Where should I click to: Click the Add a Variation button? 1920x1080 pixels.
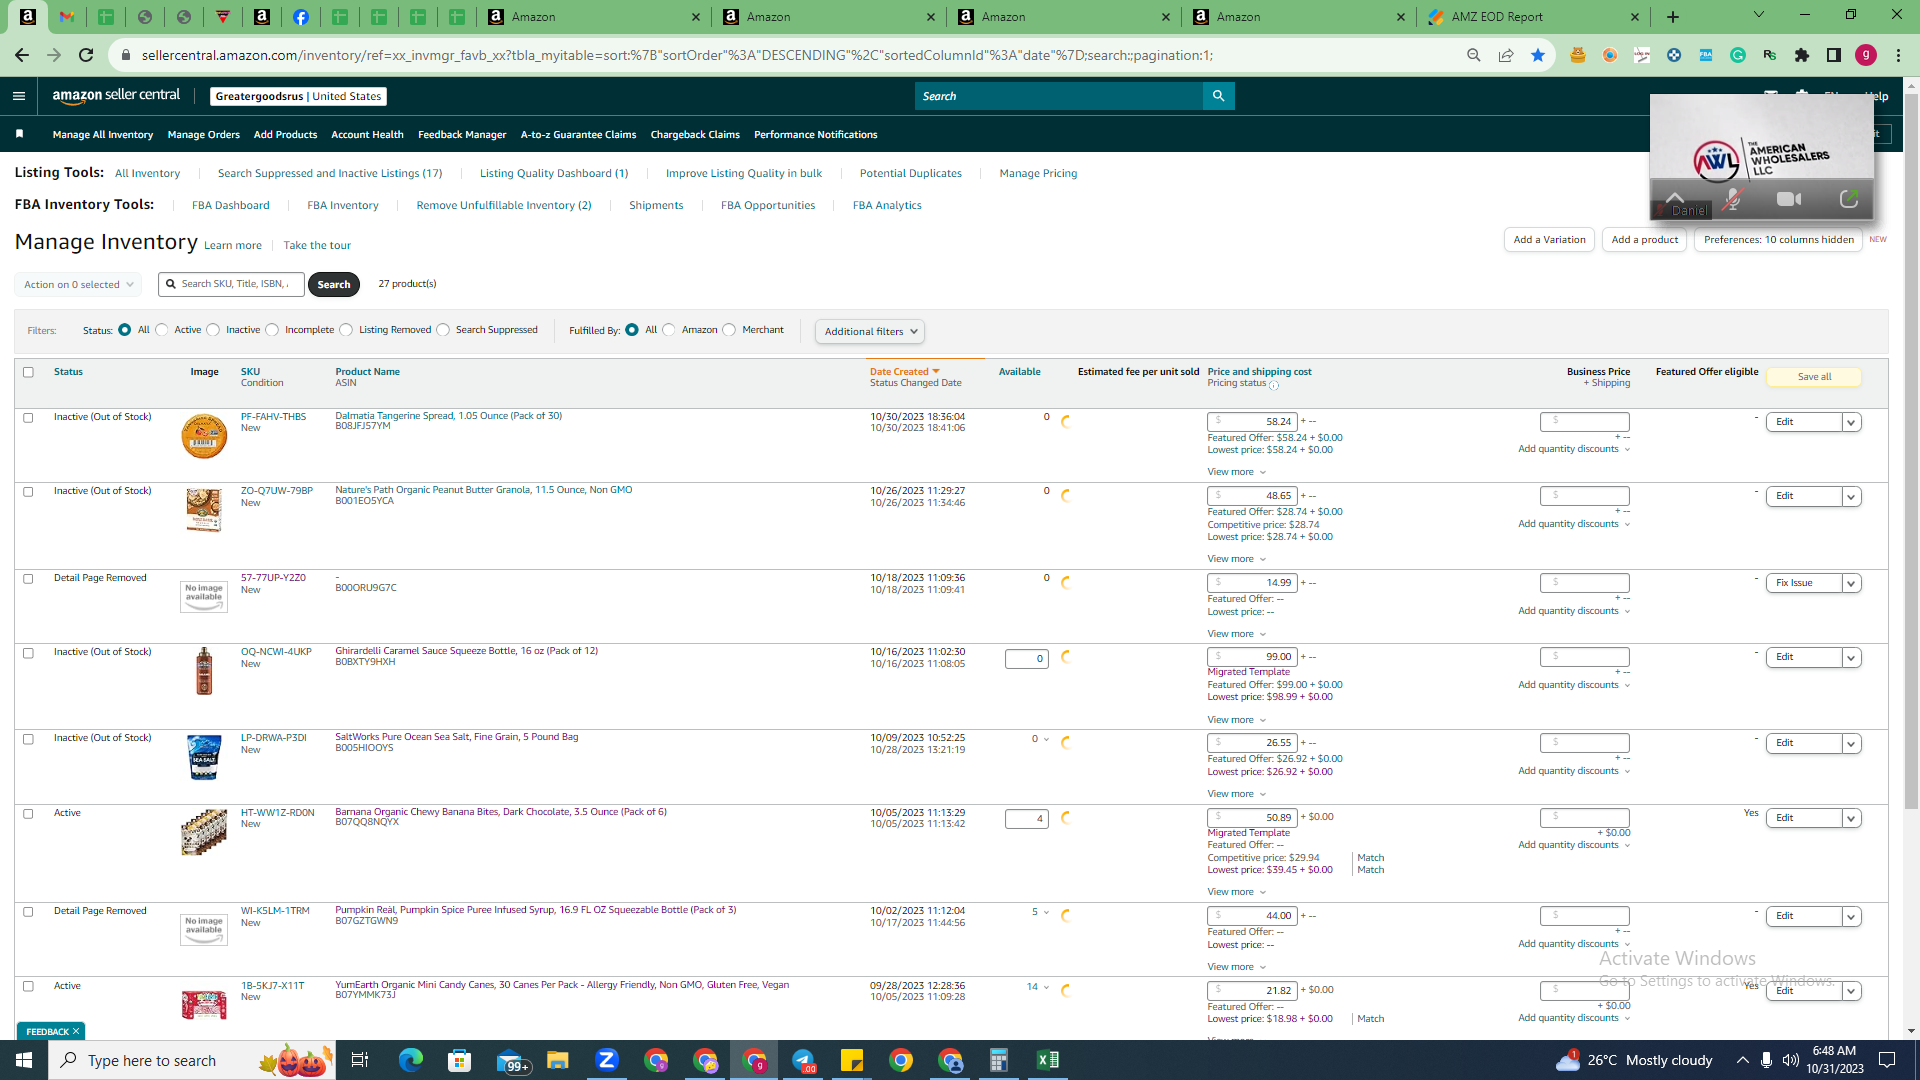[x=1549, y=240]
